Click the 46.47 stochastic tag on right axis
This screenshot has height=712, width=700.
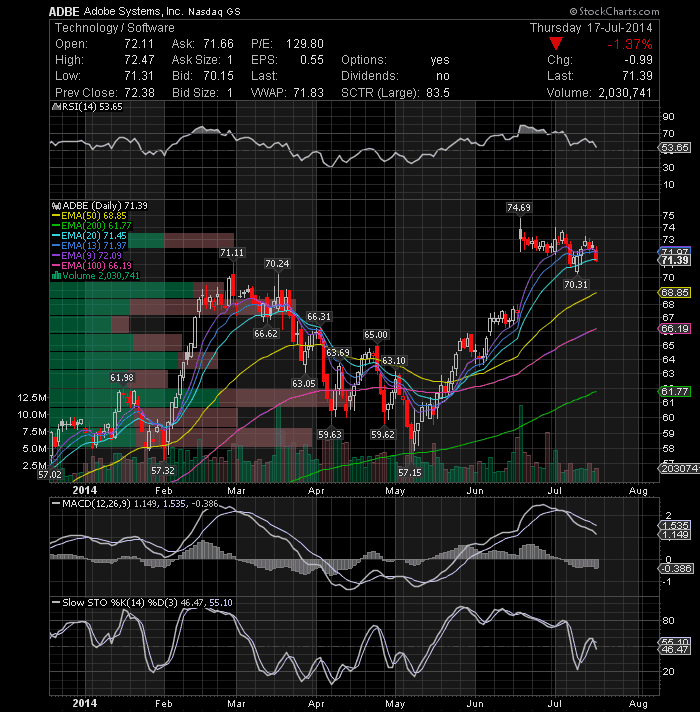click(x=675, y=650)
